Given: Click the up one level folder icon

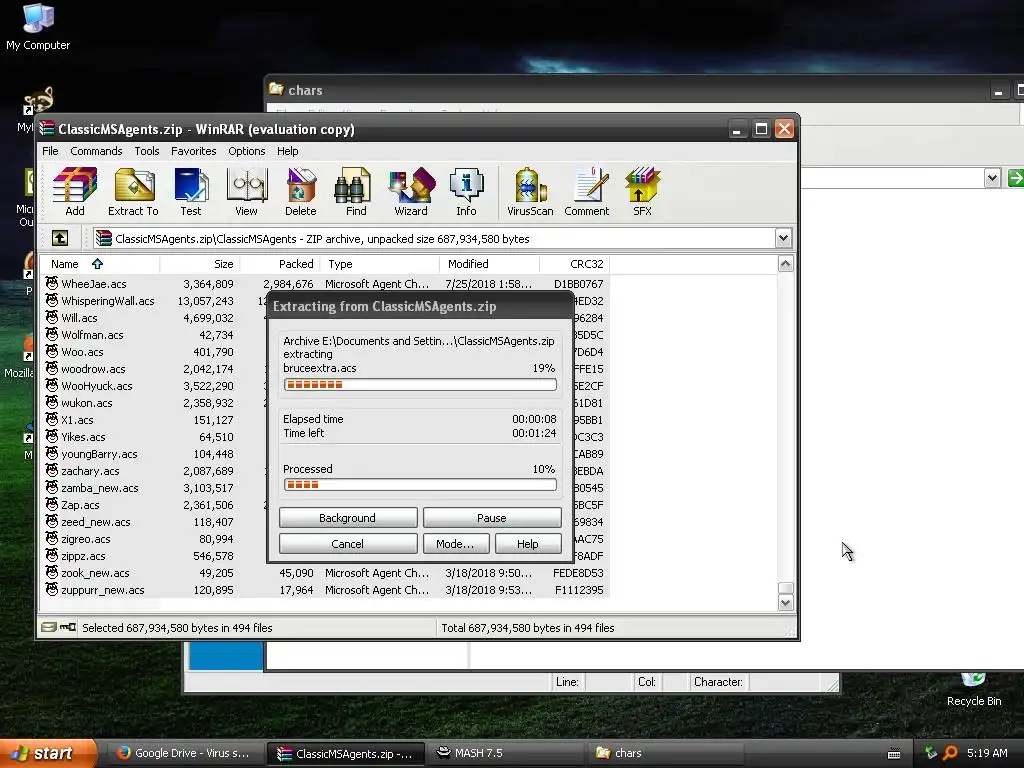Looking at the screenshot, I should coord(59,238).
